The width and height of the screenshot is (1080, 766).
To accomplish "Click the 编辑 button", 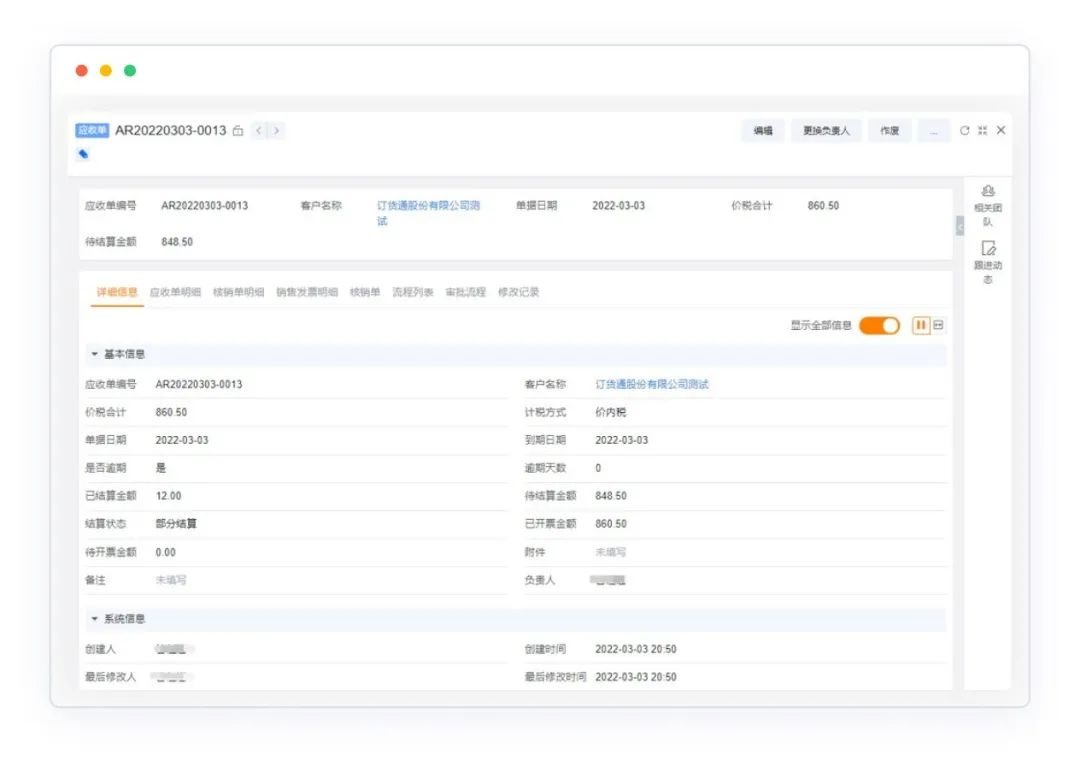I will tap(762, 131).
